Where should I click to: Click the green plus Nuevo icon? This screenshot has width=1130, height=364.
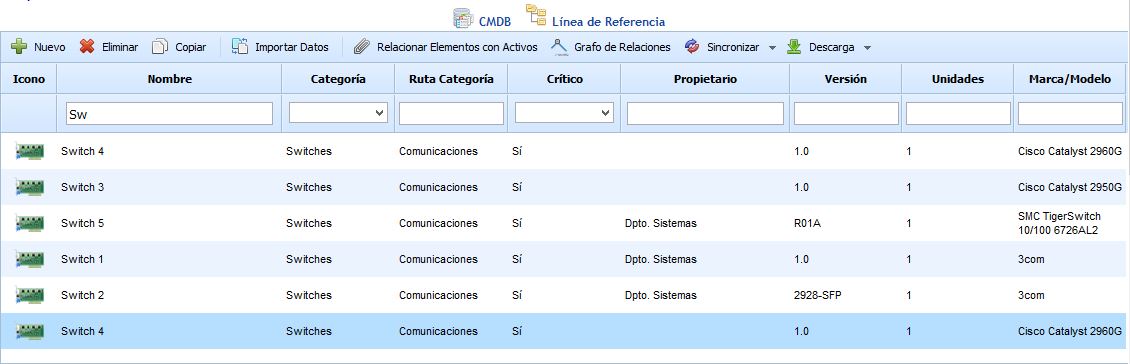pyautogui.click(x=19, y=47)
